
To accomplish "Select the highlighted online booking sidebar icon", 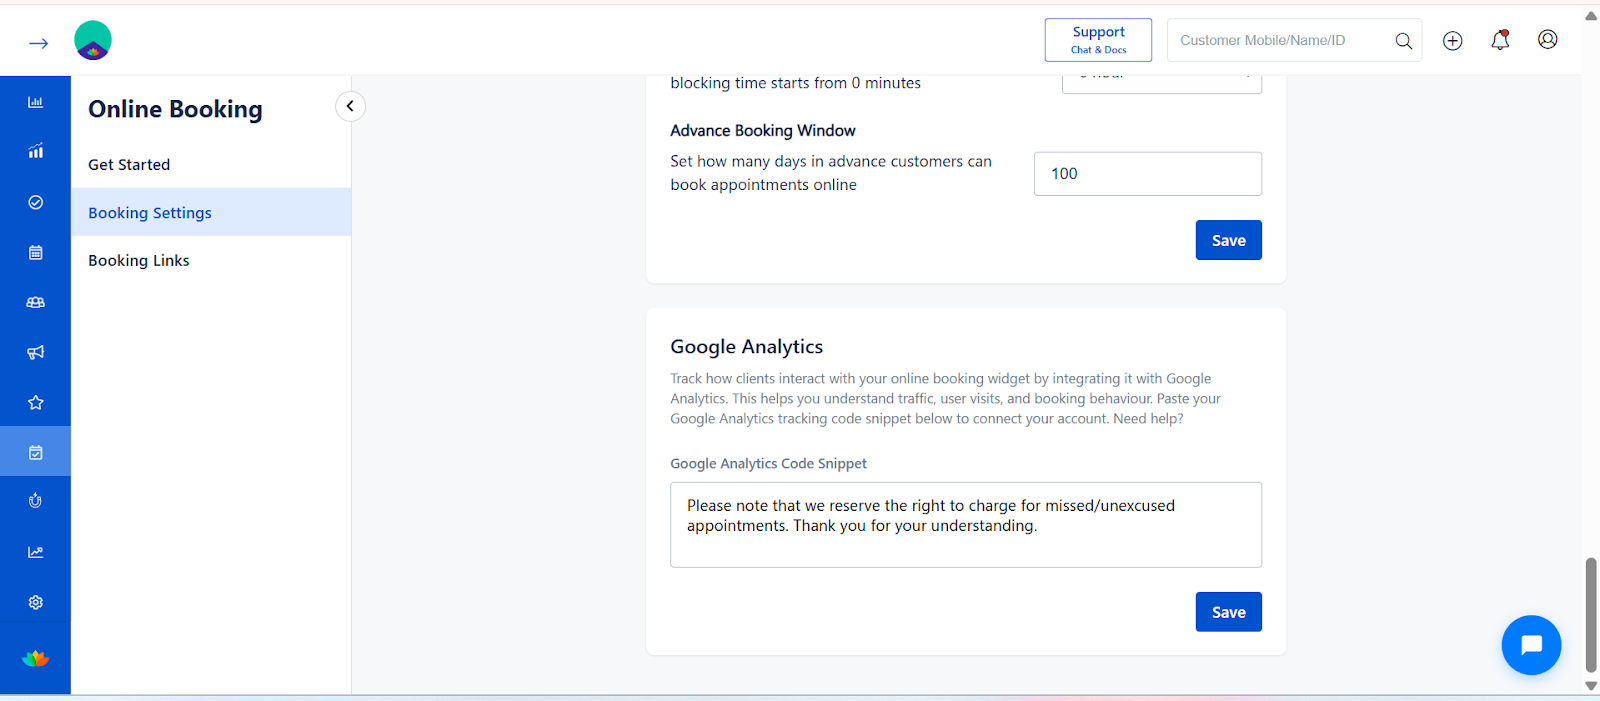I will pos(35,452).
